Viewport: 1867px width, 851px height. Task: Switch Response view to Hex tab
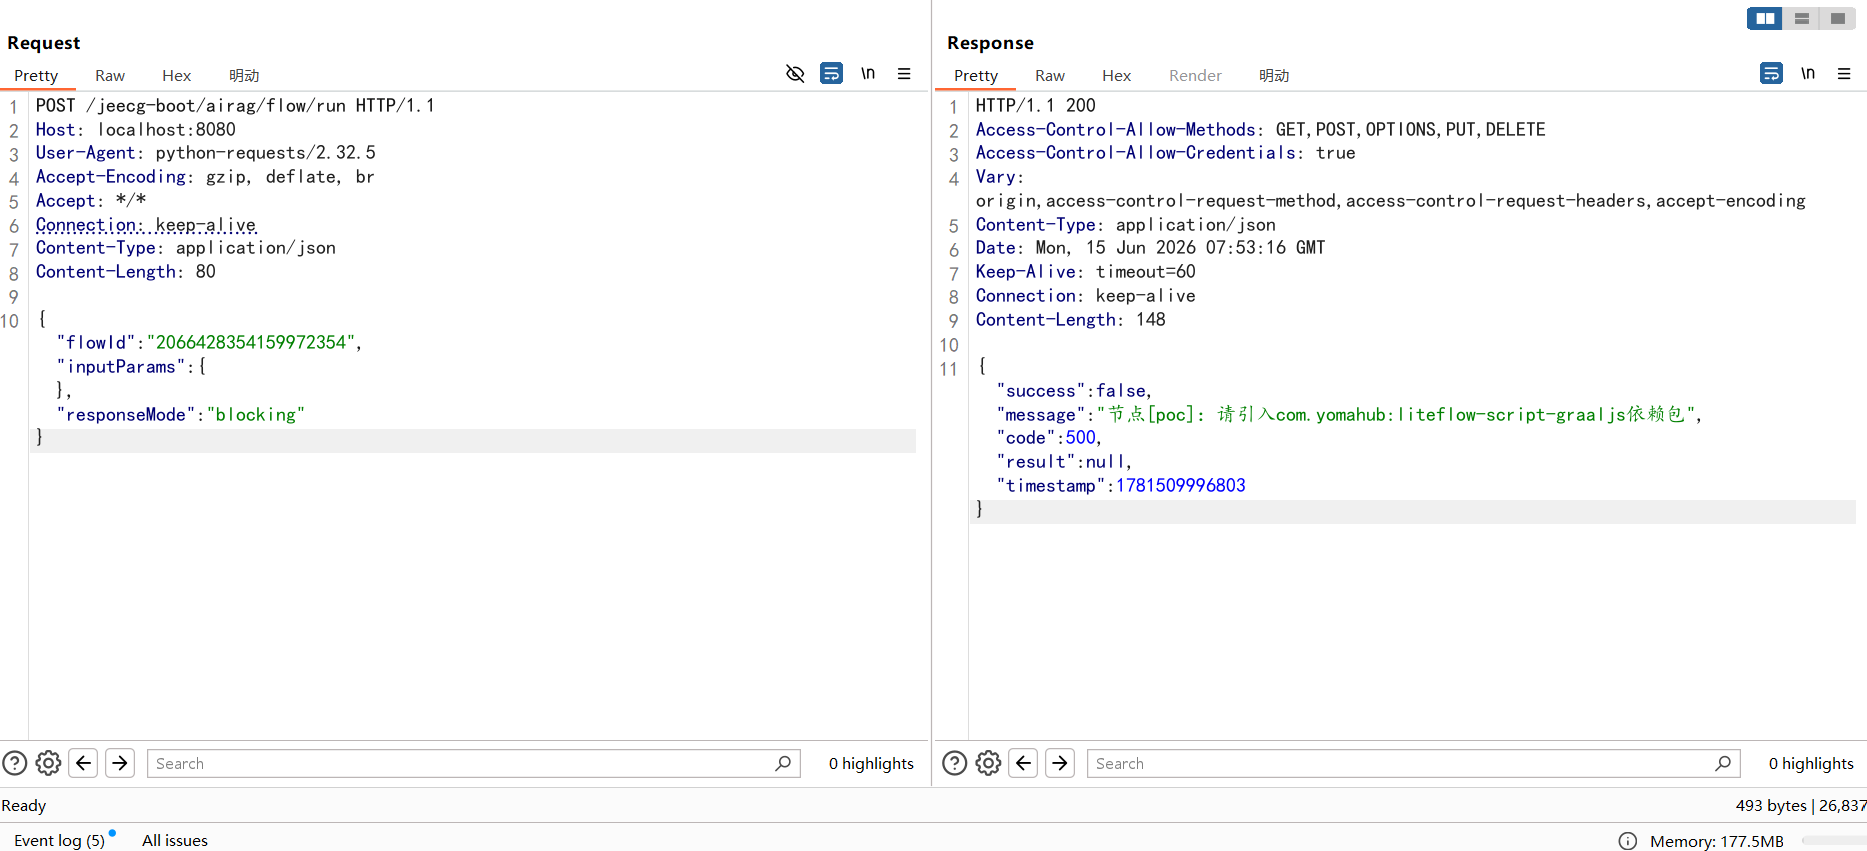point(1116,76)
